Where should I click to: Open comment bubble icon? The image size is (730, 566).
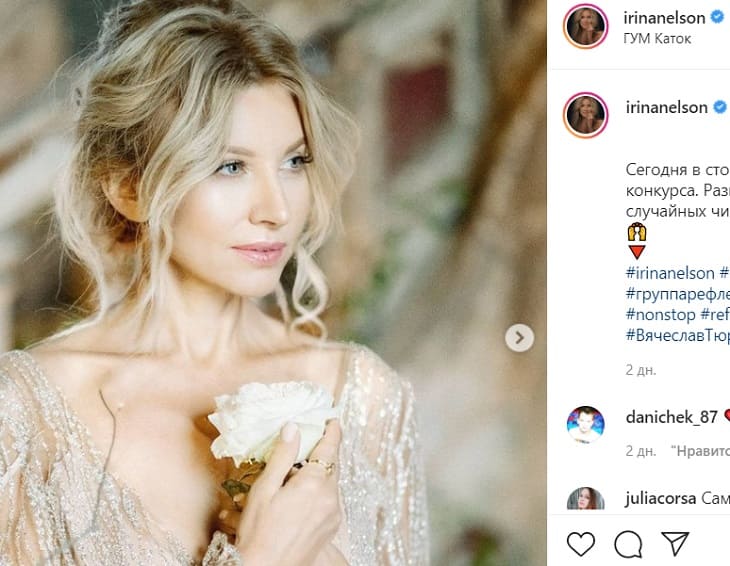628,544
